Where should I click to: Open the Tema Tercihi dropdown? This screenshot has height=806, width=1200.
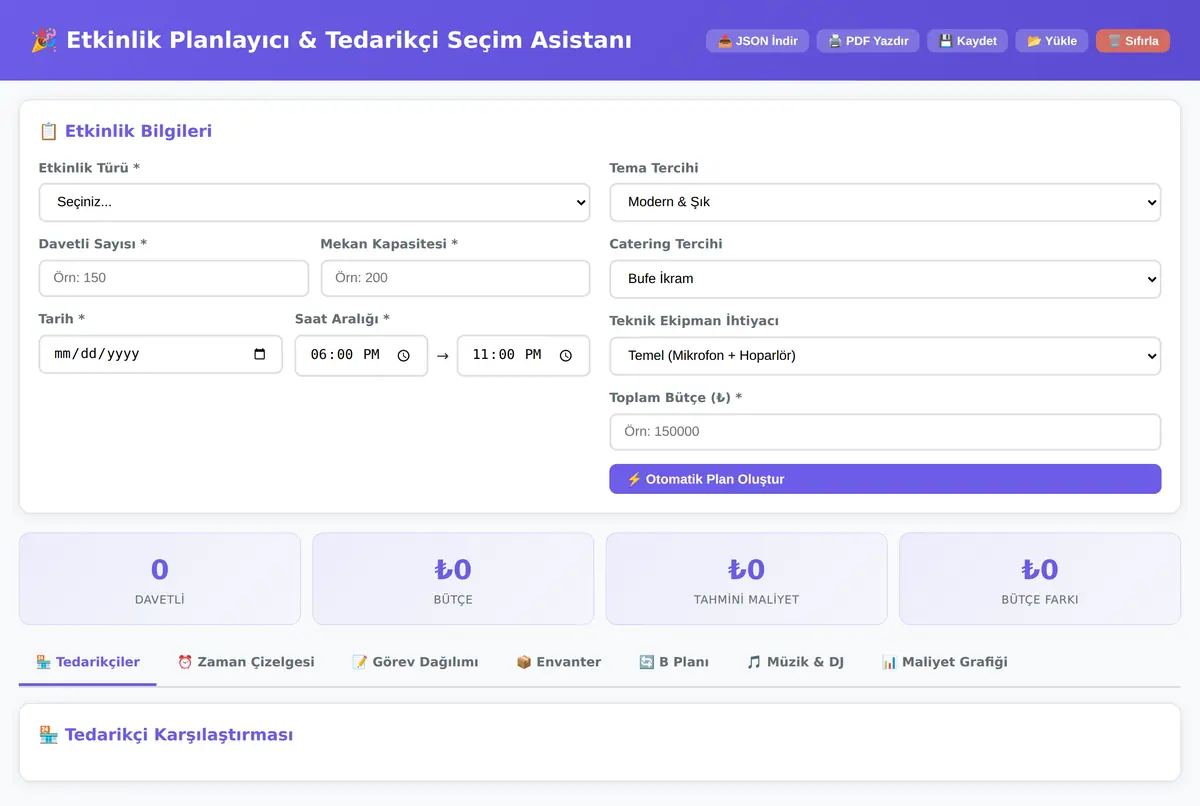click(x=885, y=202)
